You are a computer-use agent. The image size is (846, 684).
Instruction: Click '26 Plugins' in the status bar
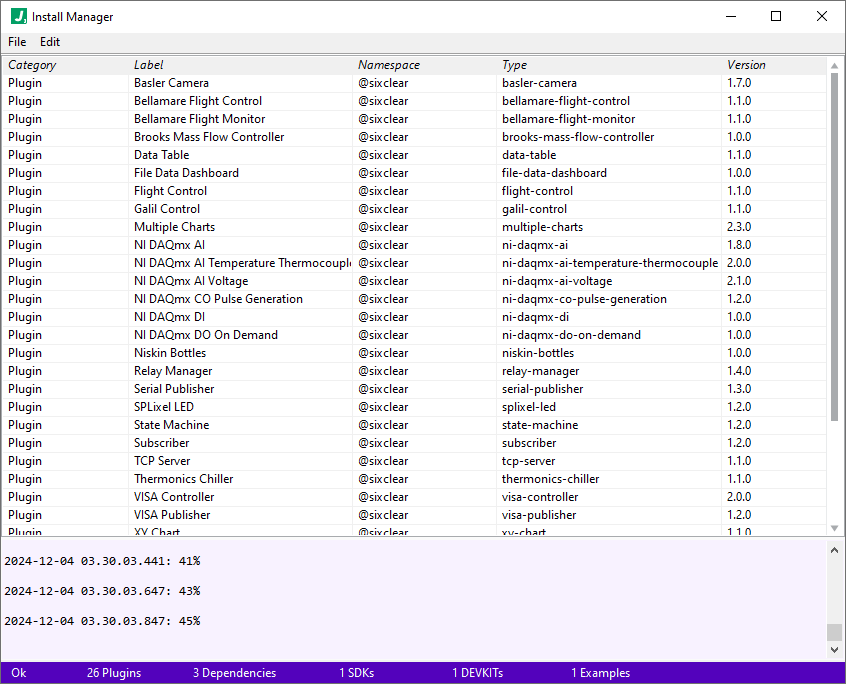pos(113,673)
